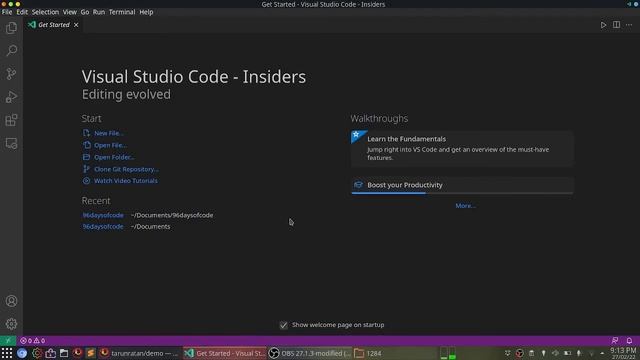Image resolution: width=640 pixels, height=360 pixels.
Task: Launch the Sublime Text icon in taskbar
Action: pos(91,353)
